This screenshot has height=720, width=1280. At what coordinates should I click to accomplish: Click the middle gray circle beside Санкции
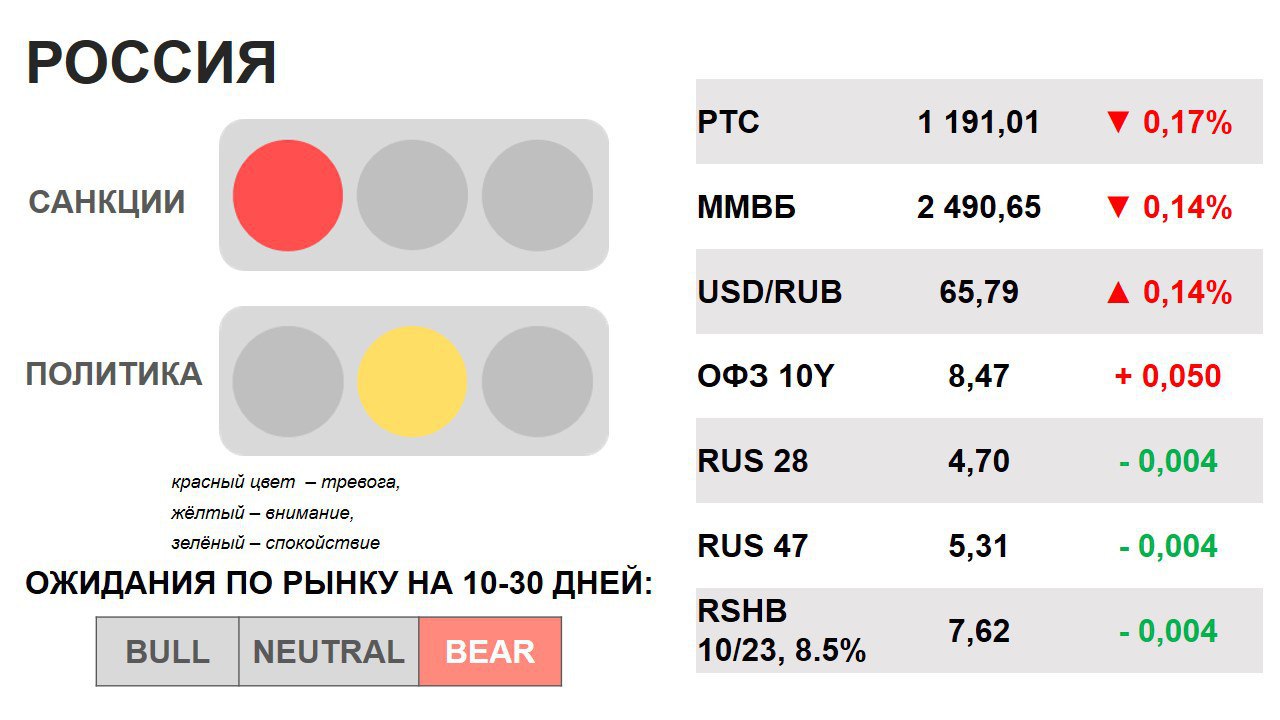[x=412, y=195]
